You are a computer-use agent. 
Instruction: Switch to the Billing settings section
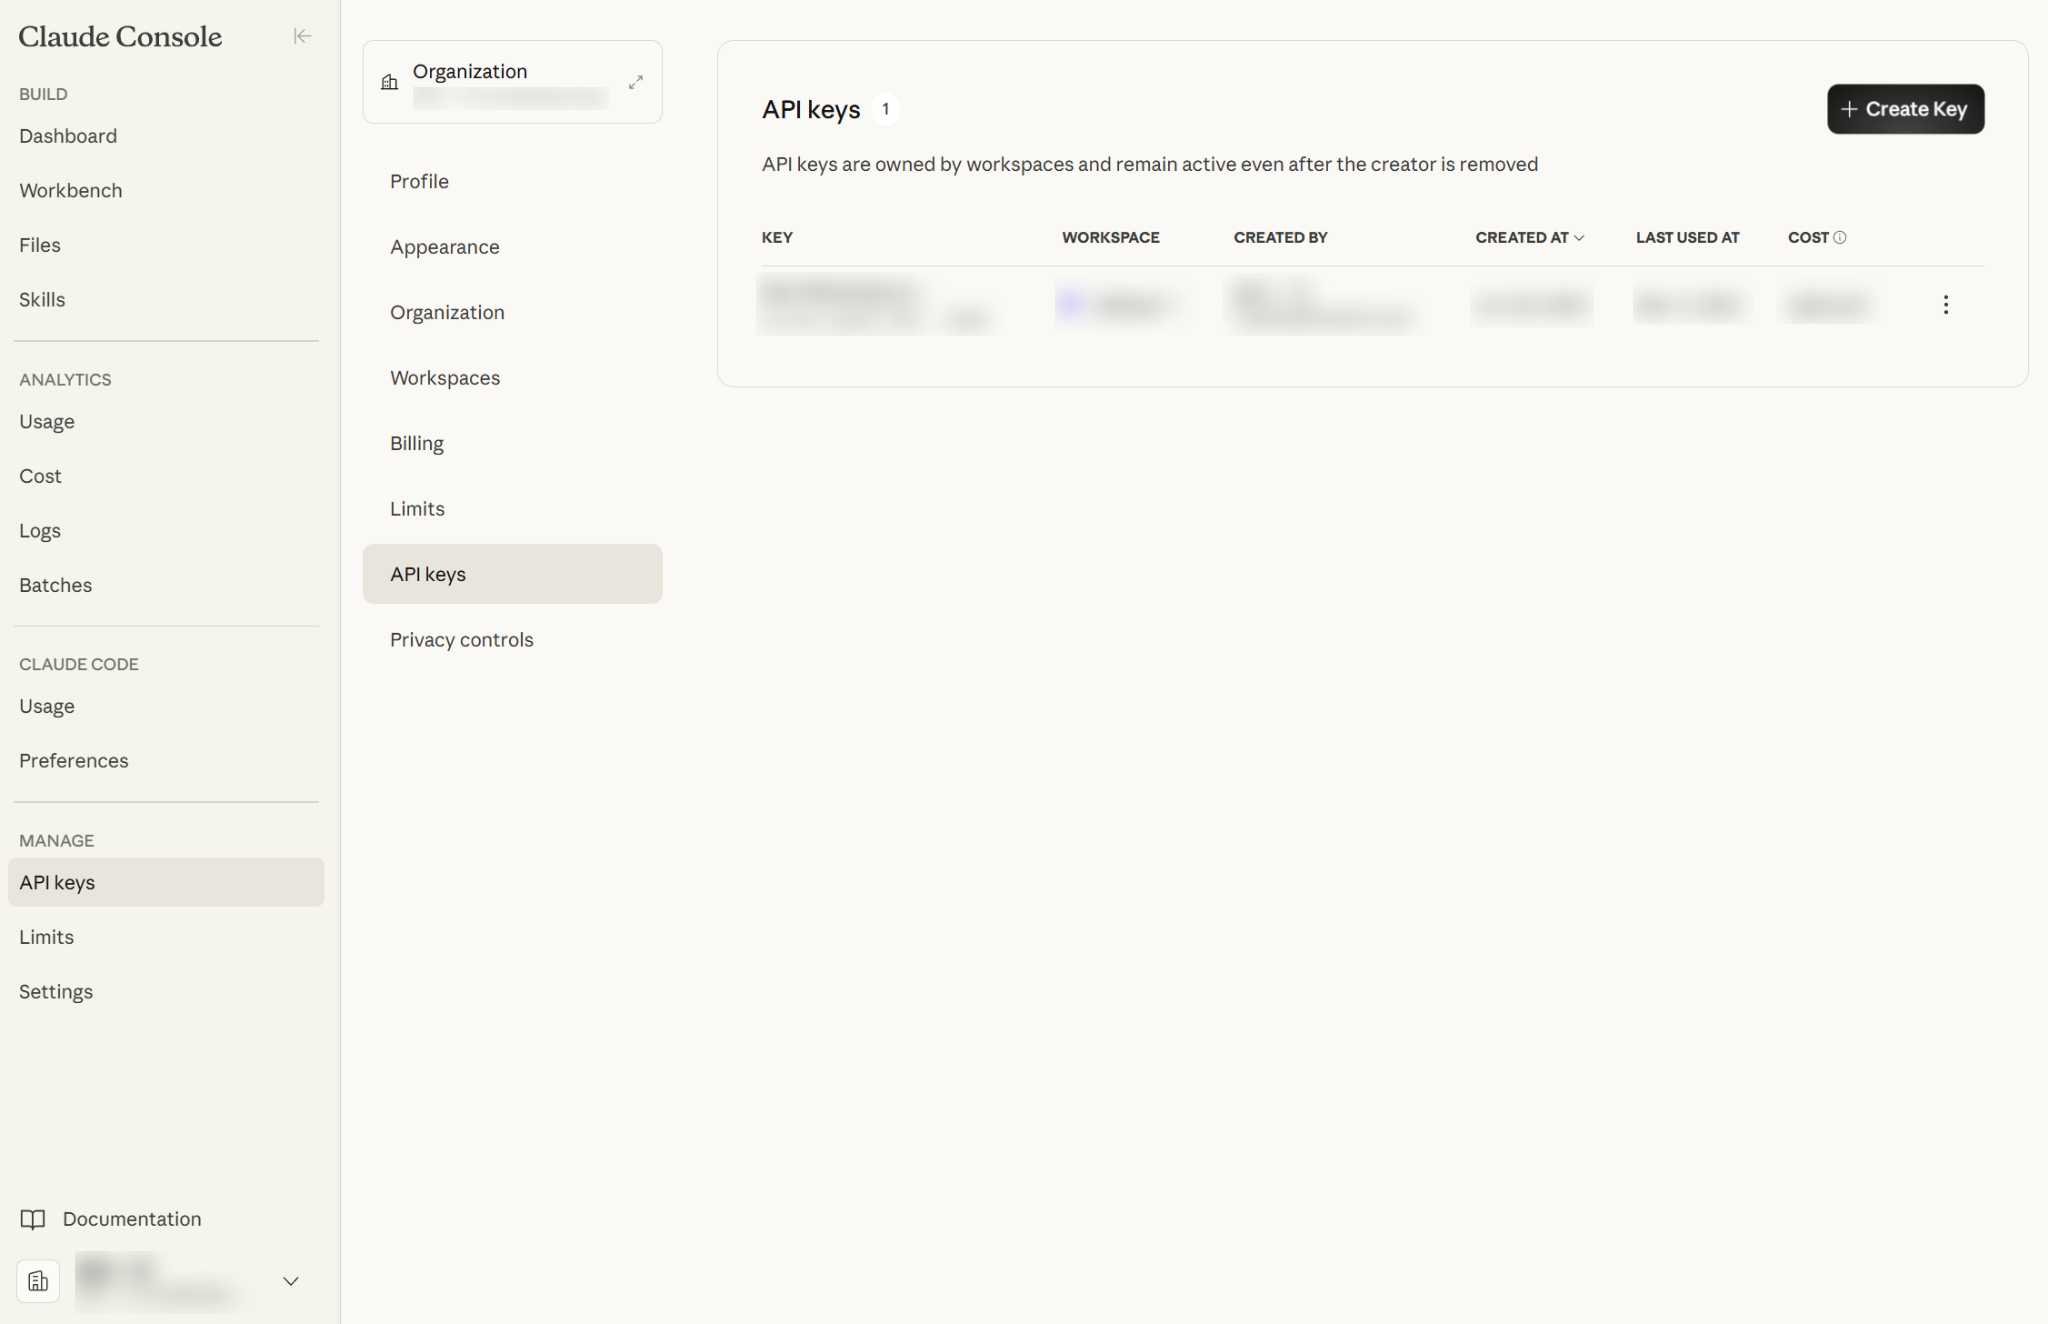coord(416,442)
